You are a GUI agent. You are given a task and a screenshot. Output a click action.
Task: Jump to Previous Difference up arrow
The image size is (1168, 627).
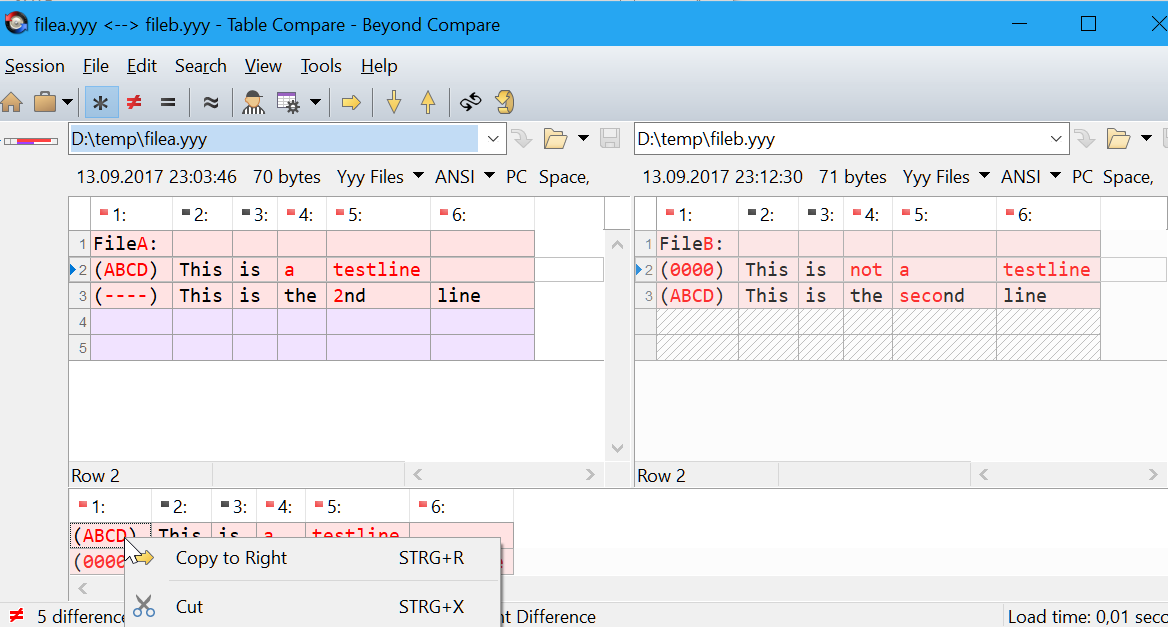tap(428, 102)
